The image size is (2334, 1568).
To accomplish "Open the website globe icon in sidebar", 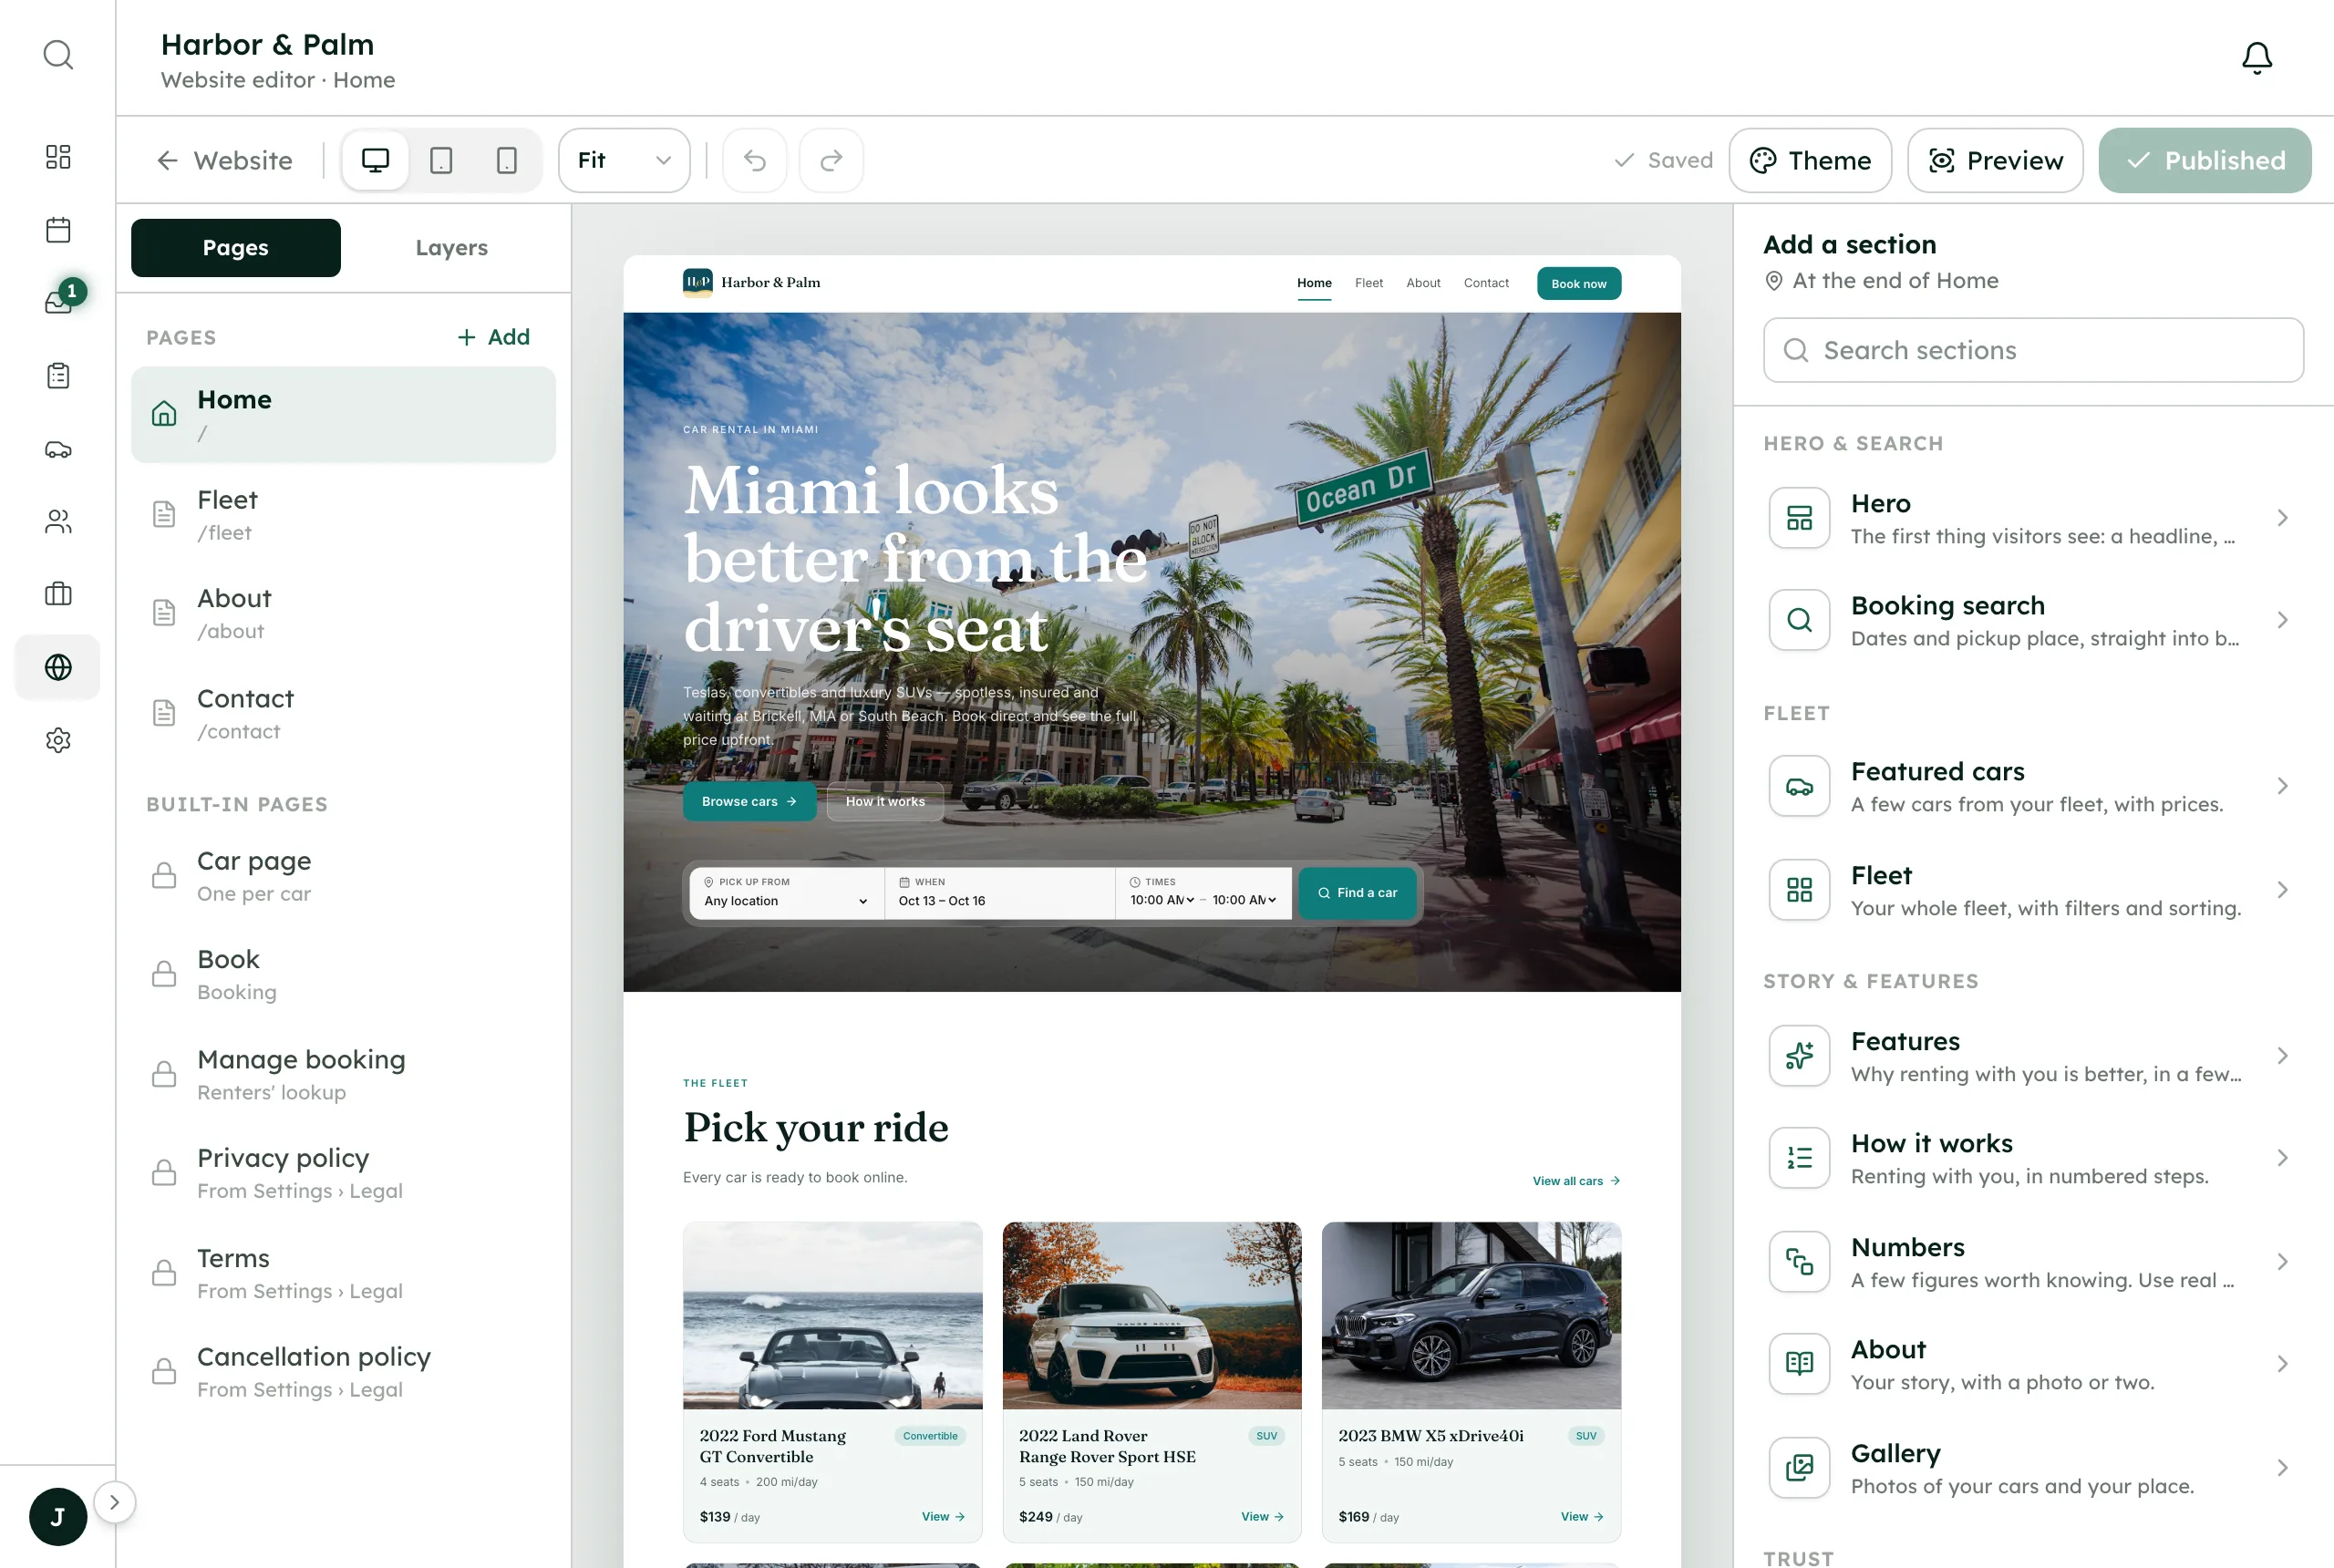I will (58, 667).
